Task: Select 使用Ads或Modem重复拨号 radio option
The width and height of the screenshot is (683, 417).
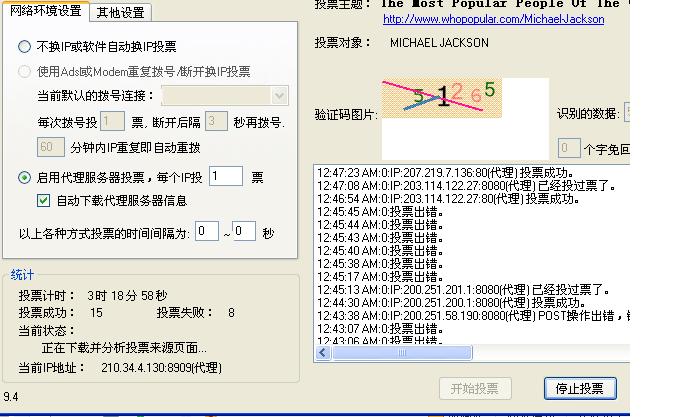Action: pos(25,72)
